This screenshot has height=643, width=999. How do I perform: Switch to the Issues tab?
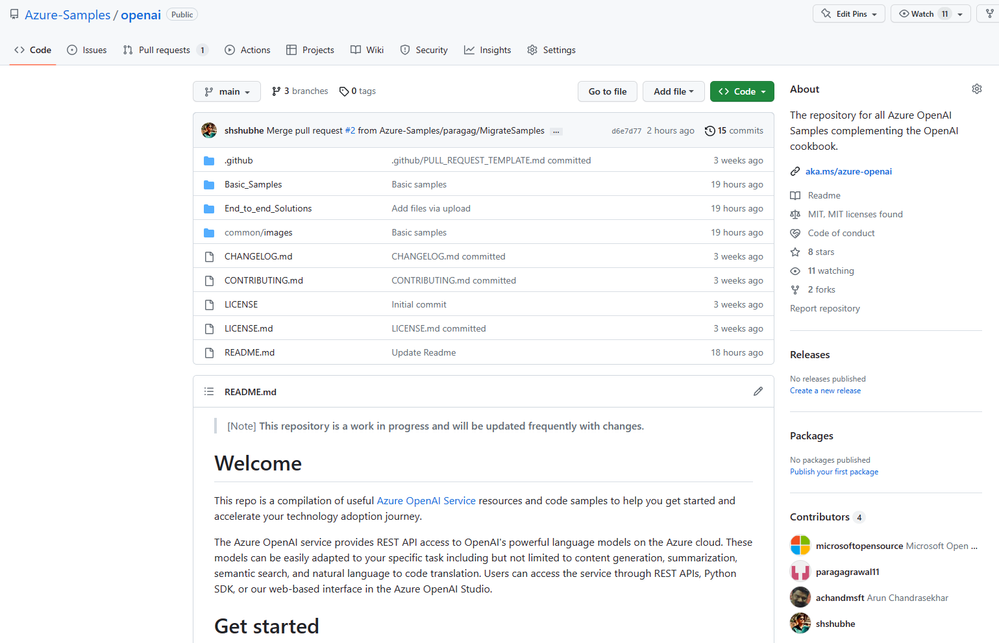pyautogui.click(x=87, y=50)
